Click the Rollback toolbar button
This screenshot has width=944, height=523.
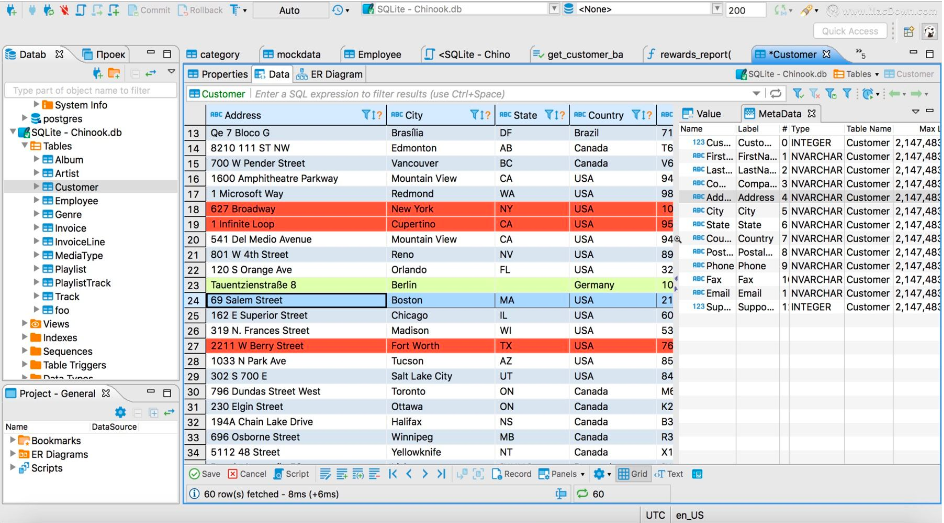point(200,10)
